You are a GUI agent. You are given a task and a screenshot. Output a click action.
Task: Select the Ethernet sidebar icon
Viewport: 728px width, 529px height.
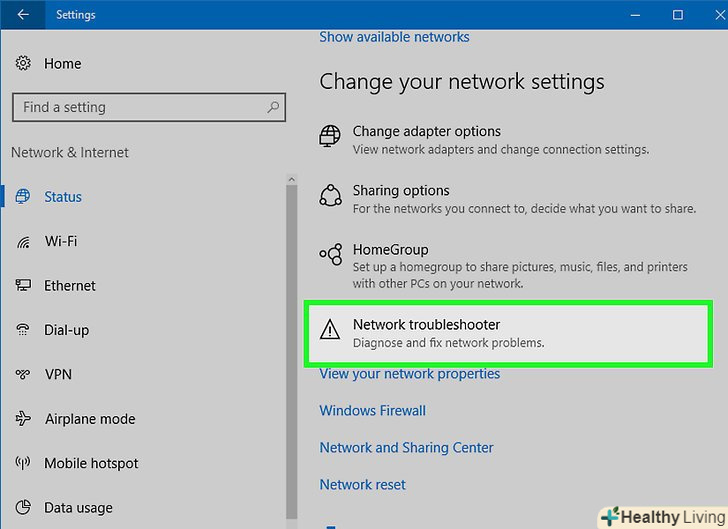pyautogui.click(x=24, y=286)
